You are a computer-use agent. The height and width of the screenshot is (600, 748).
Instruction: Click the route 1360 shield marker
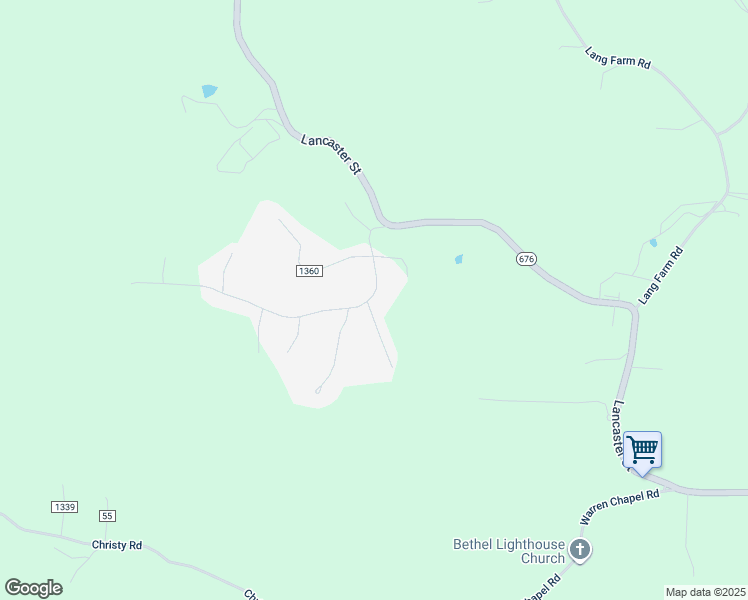pyautogui.click(x=309, y=271)
